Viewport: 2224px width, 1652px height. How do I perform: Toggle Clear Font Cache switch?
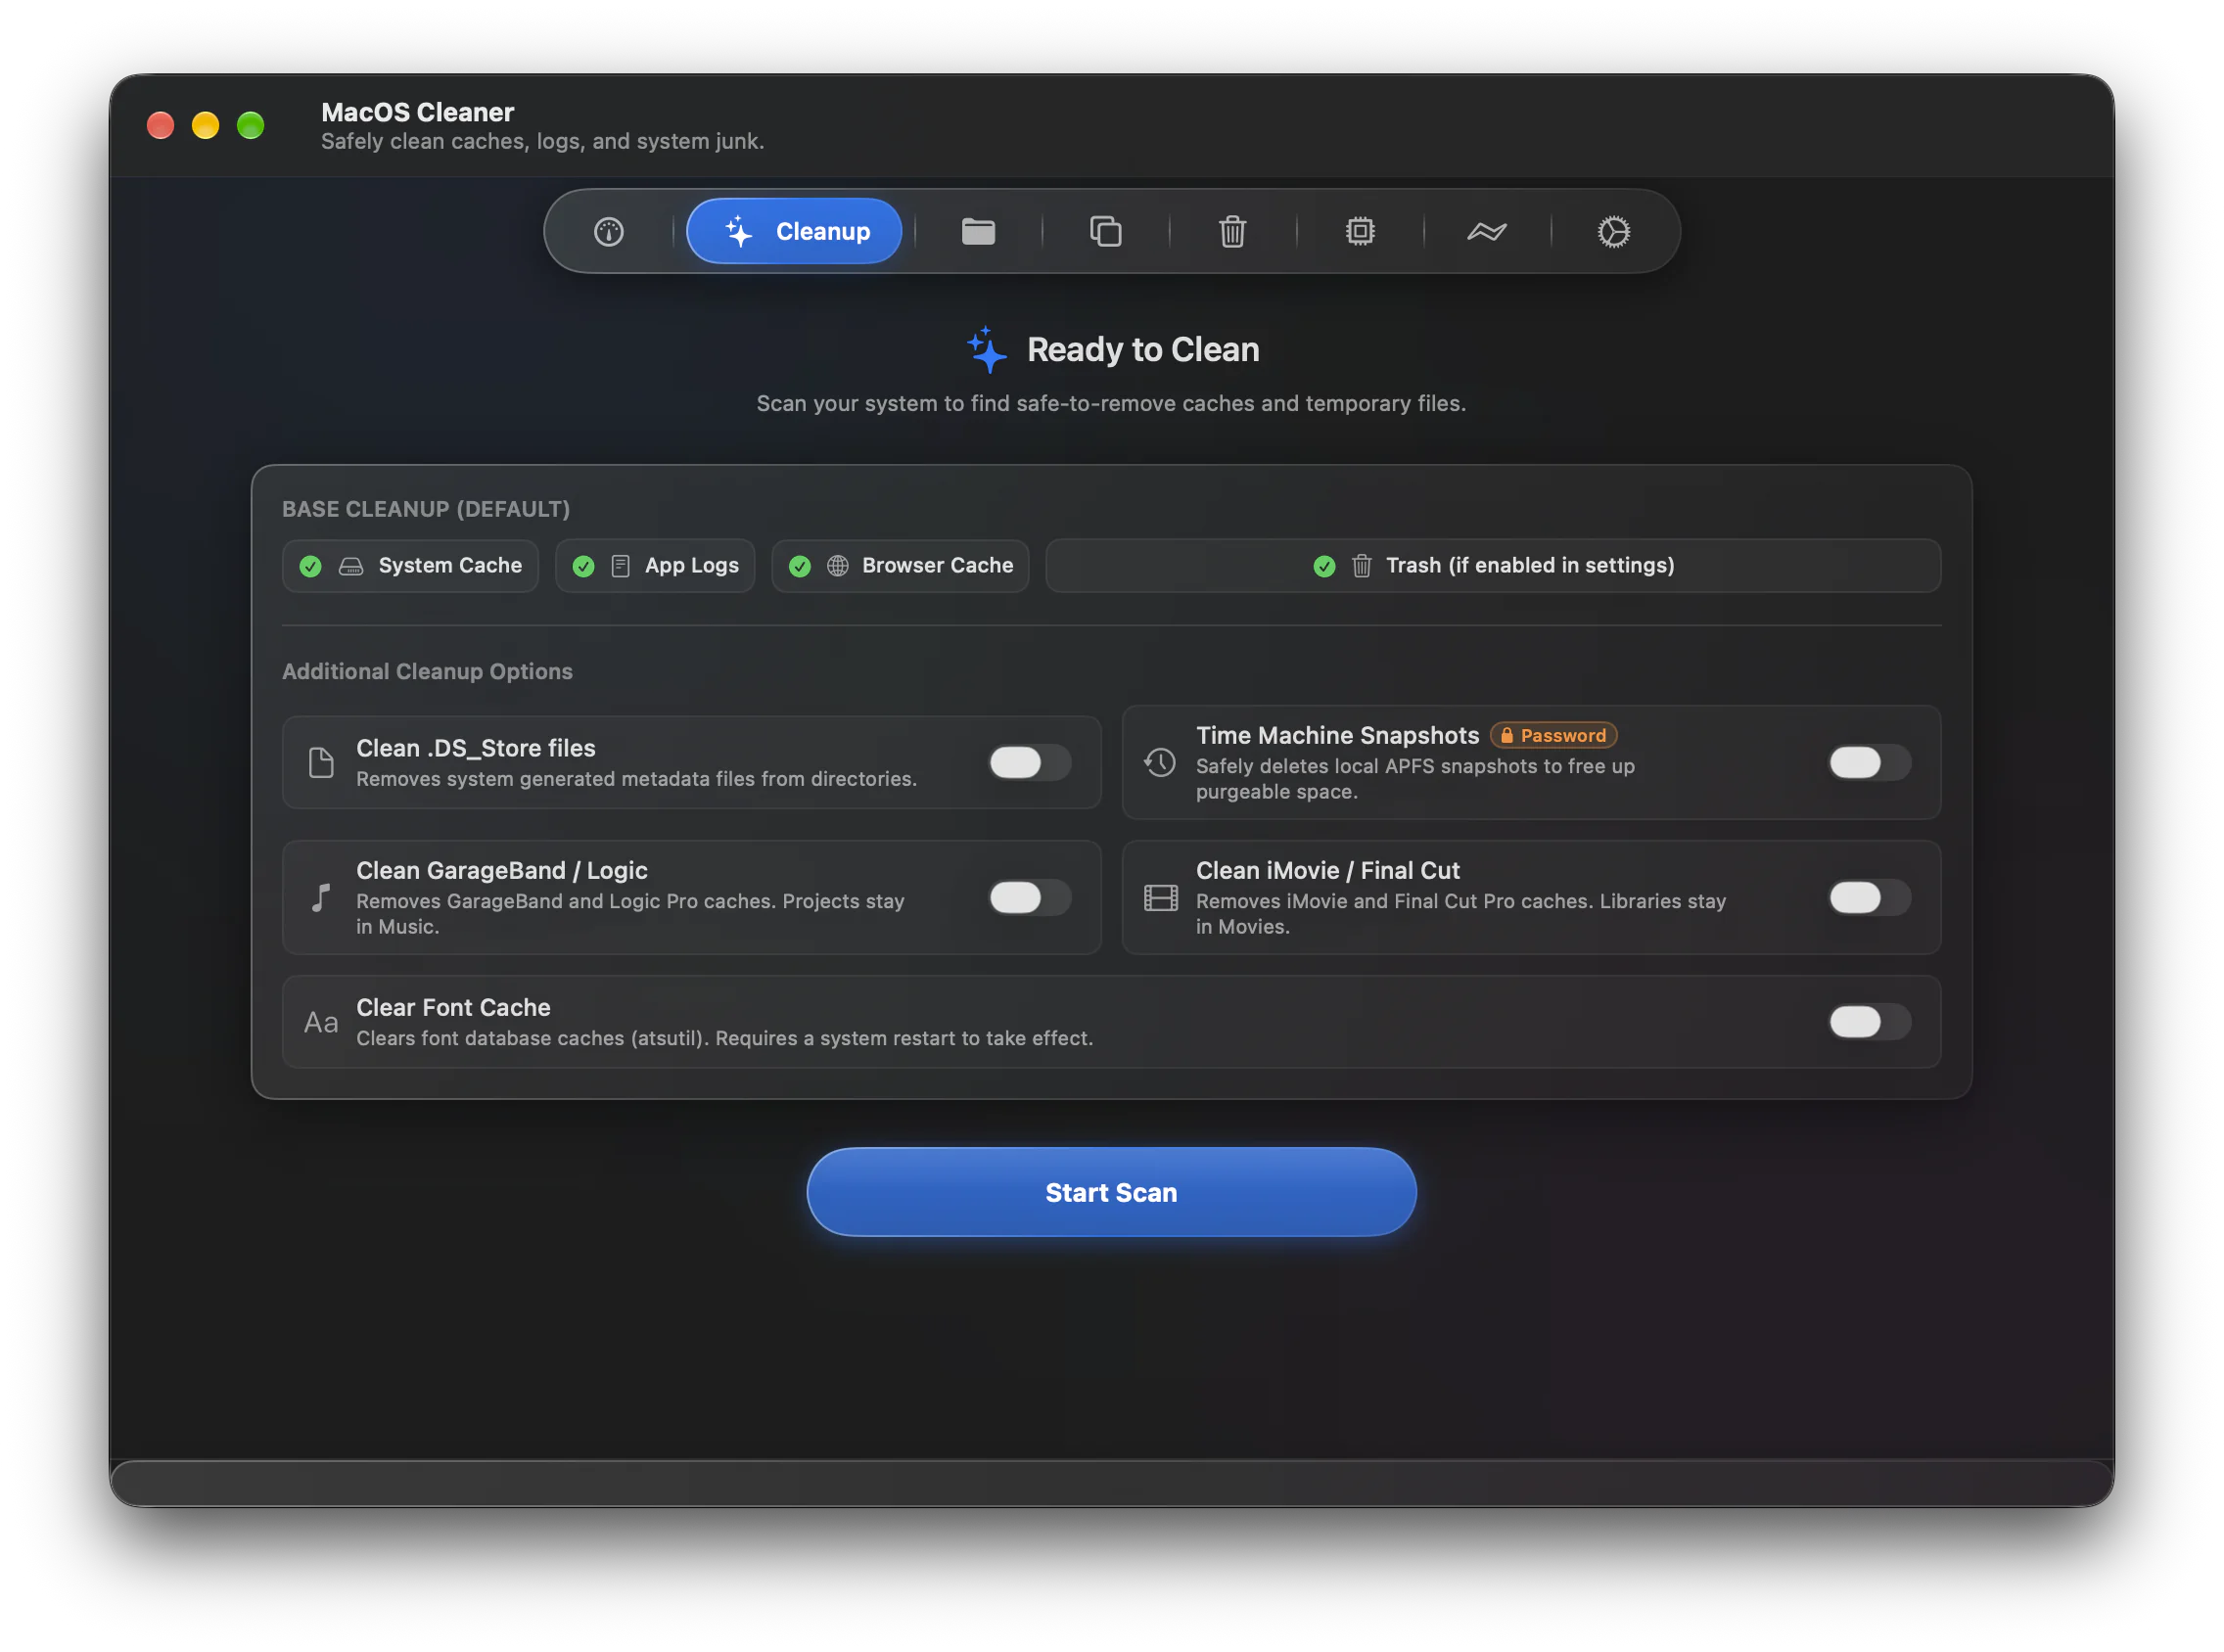pos(1870,1022)
